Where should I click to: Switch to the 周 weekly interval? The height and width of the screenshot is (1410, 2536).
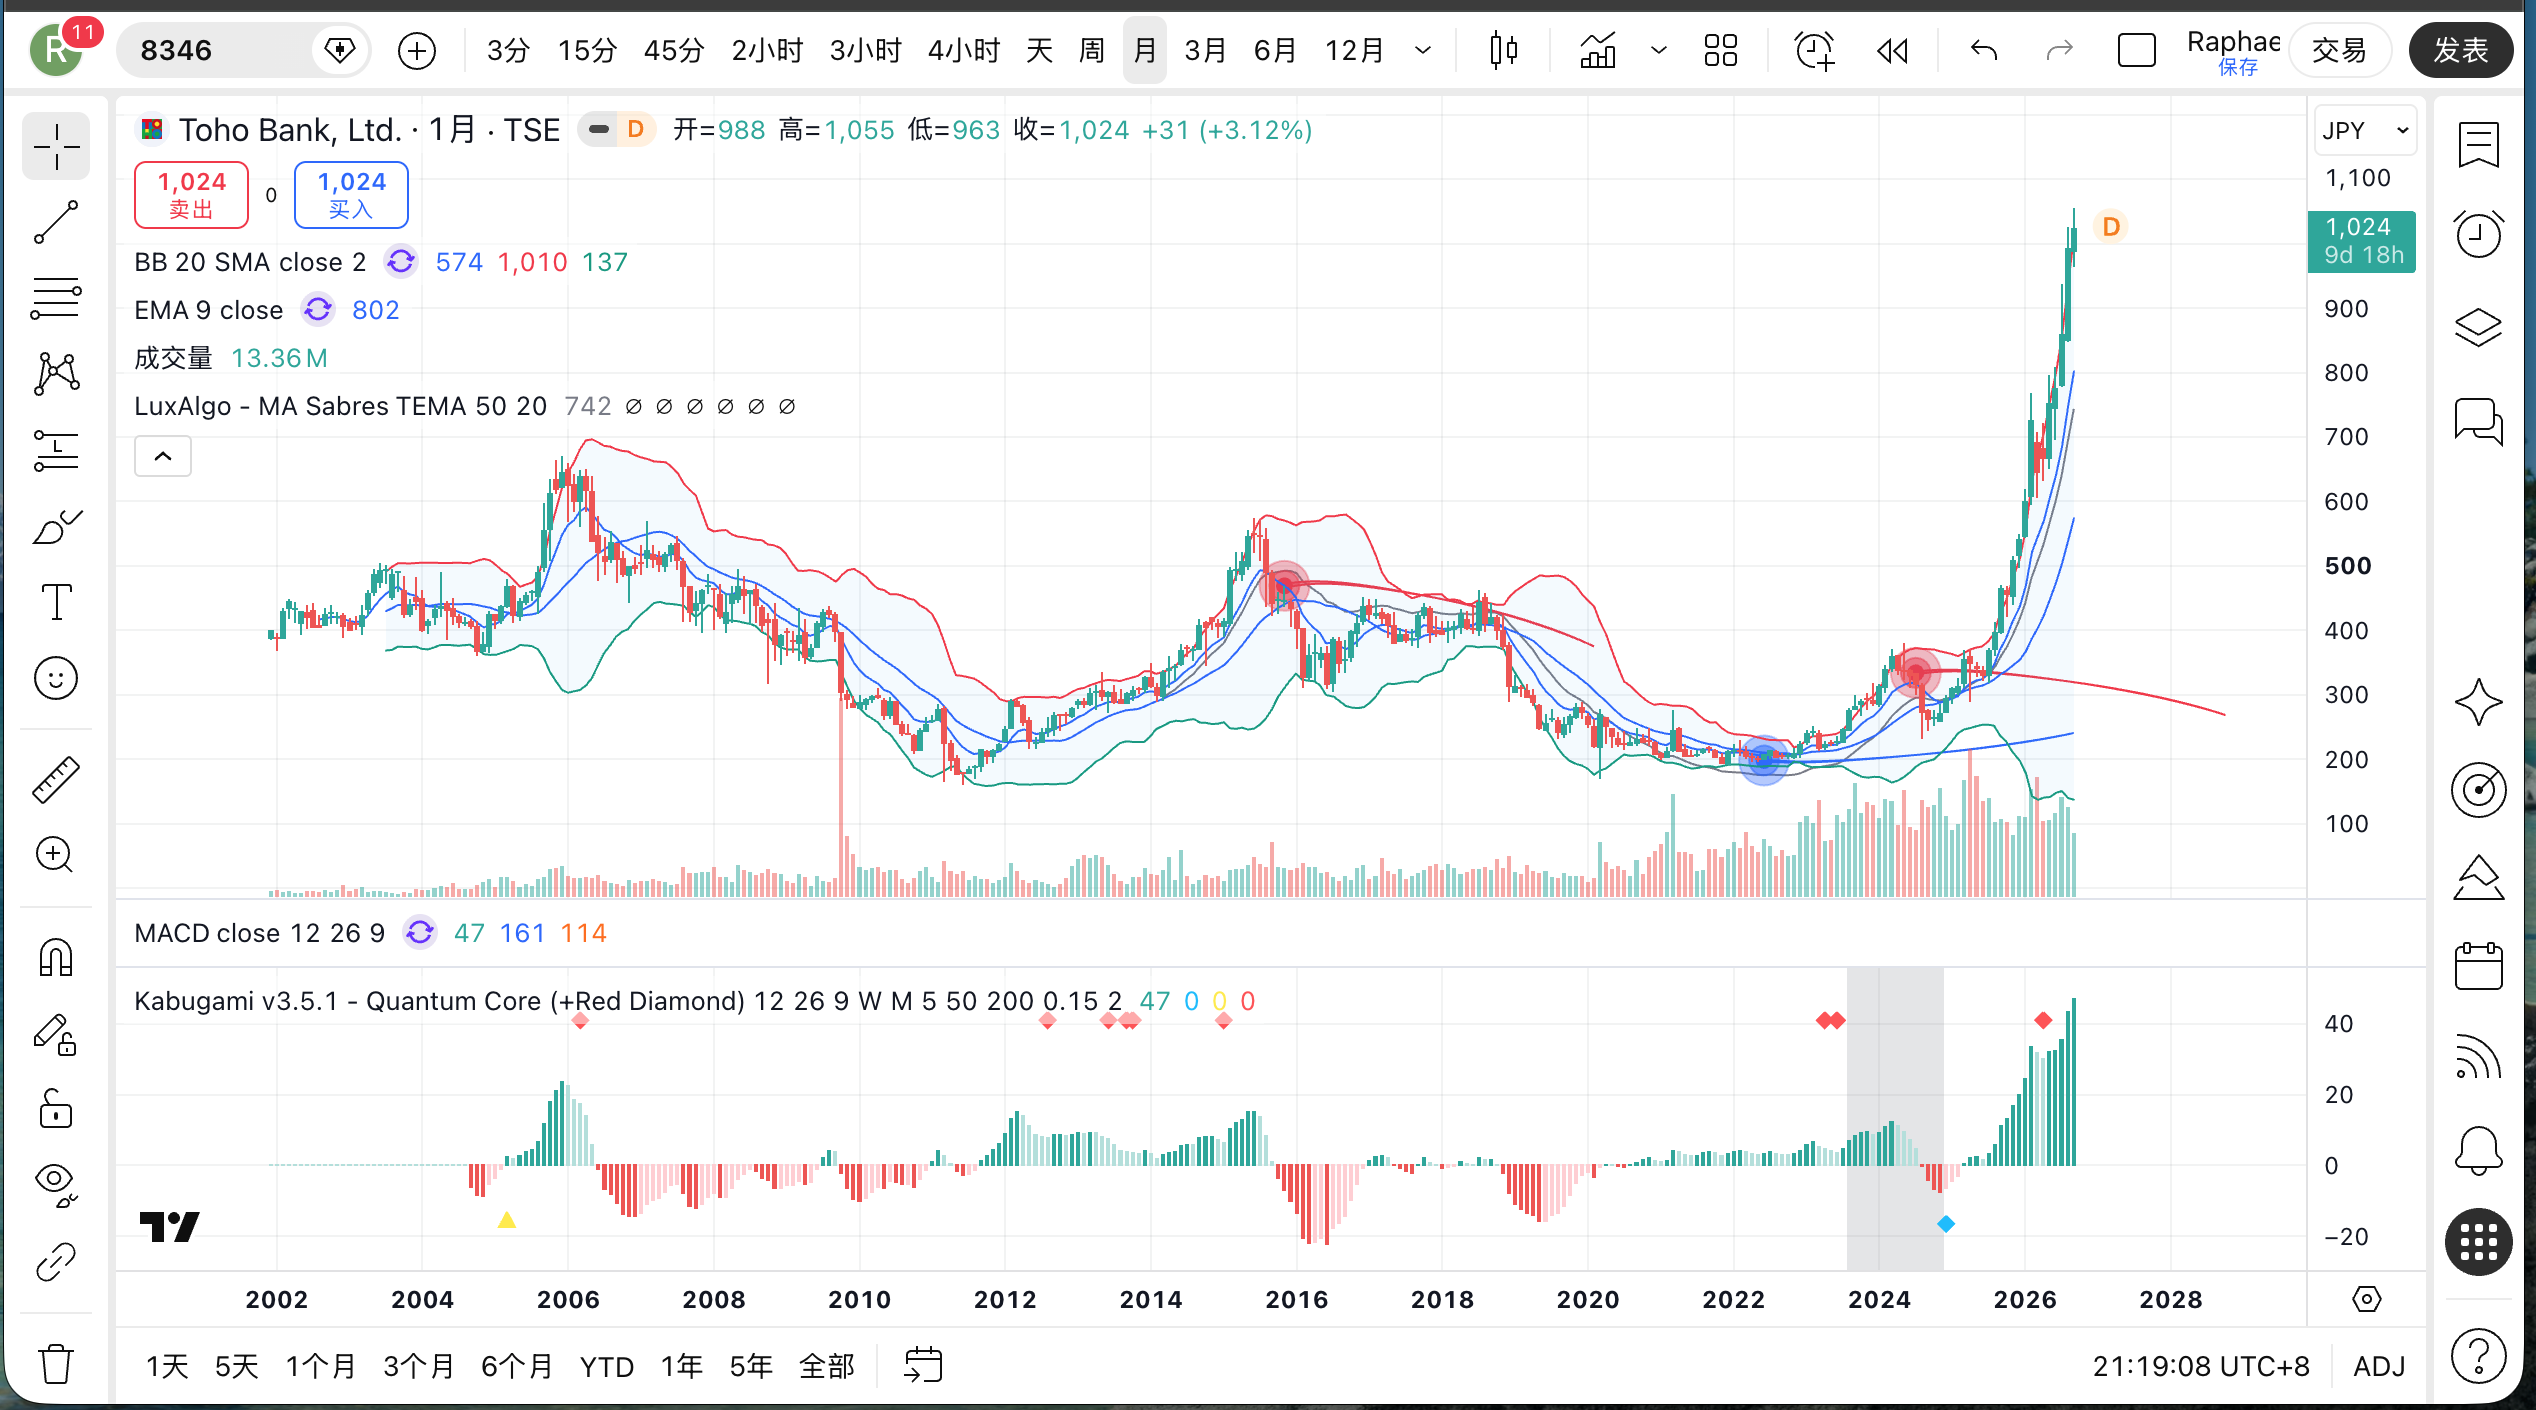coord(1092,50)
